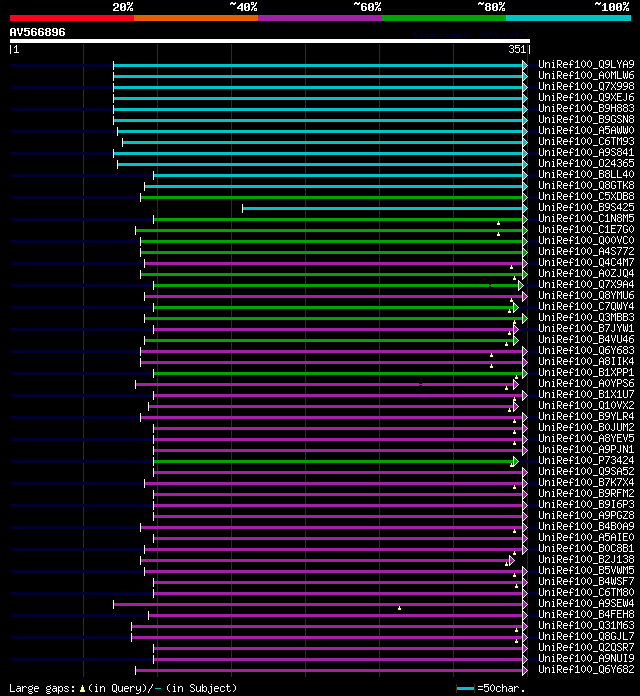640x696 pixels.
Task: Select UniRef100_B4FEH8 label
Action: click(x=586, y=614)
